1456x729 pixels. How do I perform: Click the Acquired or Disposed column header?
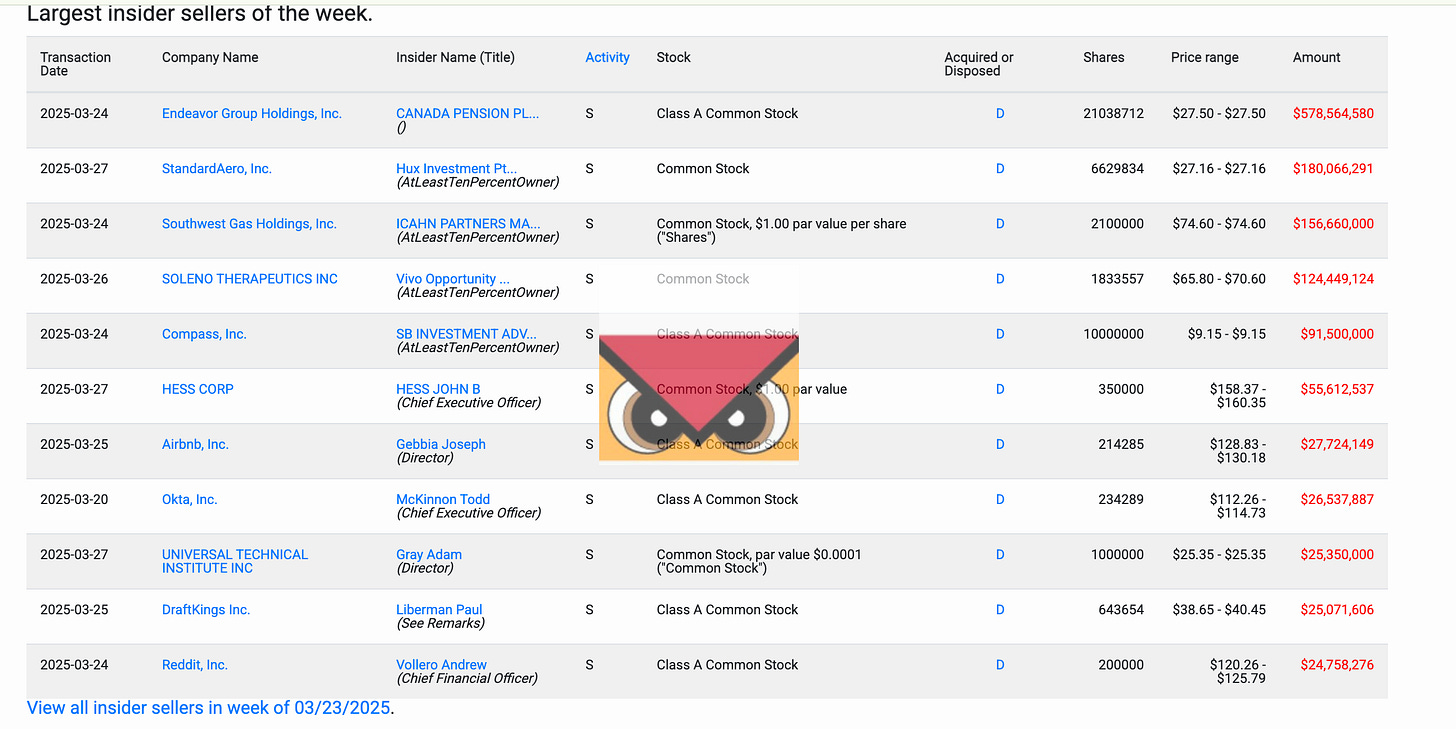tap(979, 64)
